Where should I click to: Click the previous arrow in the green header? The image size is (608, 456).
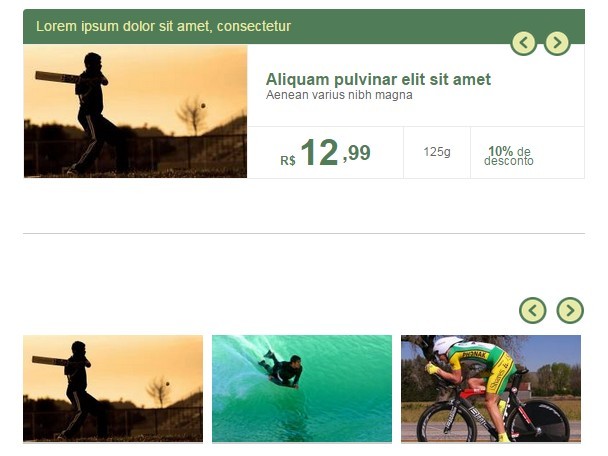[523, 43]
